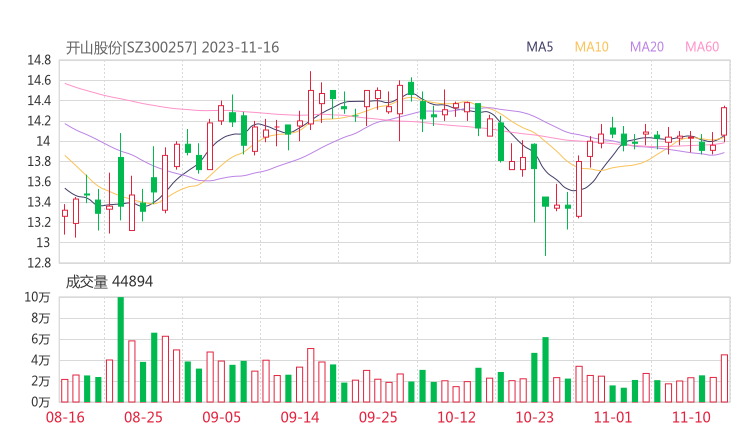Click the 14.8 price axis label
Viewport: 740px width, 440px height.
click(39, 60)
